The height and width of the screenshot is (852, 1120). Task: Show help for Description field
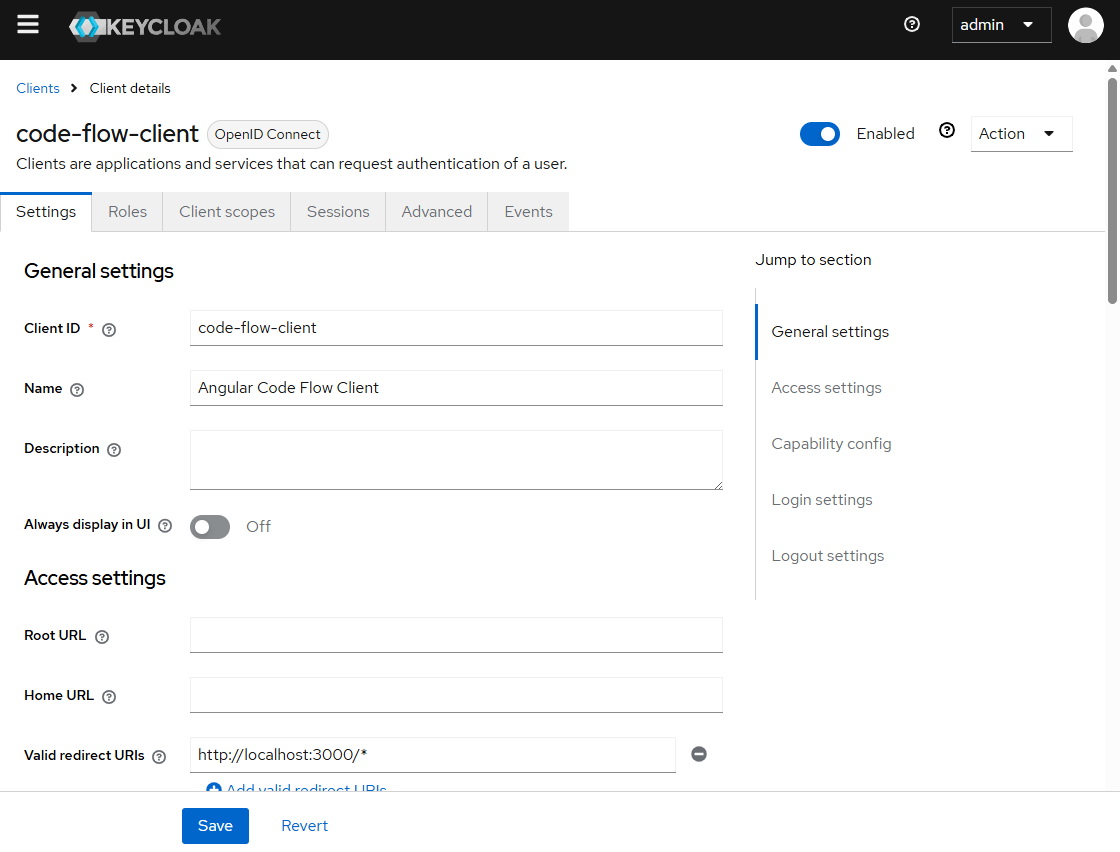(x=114, y=449)
